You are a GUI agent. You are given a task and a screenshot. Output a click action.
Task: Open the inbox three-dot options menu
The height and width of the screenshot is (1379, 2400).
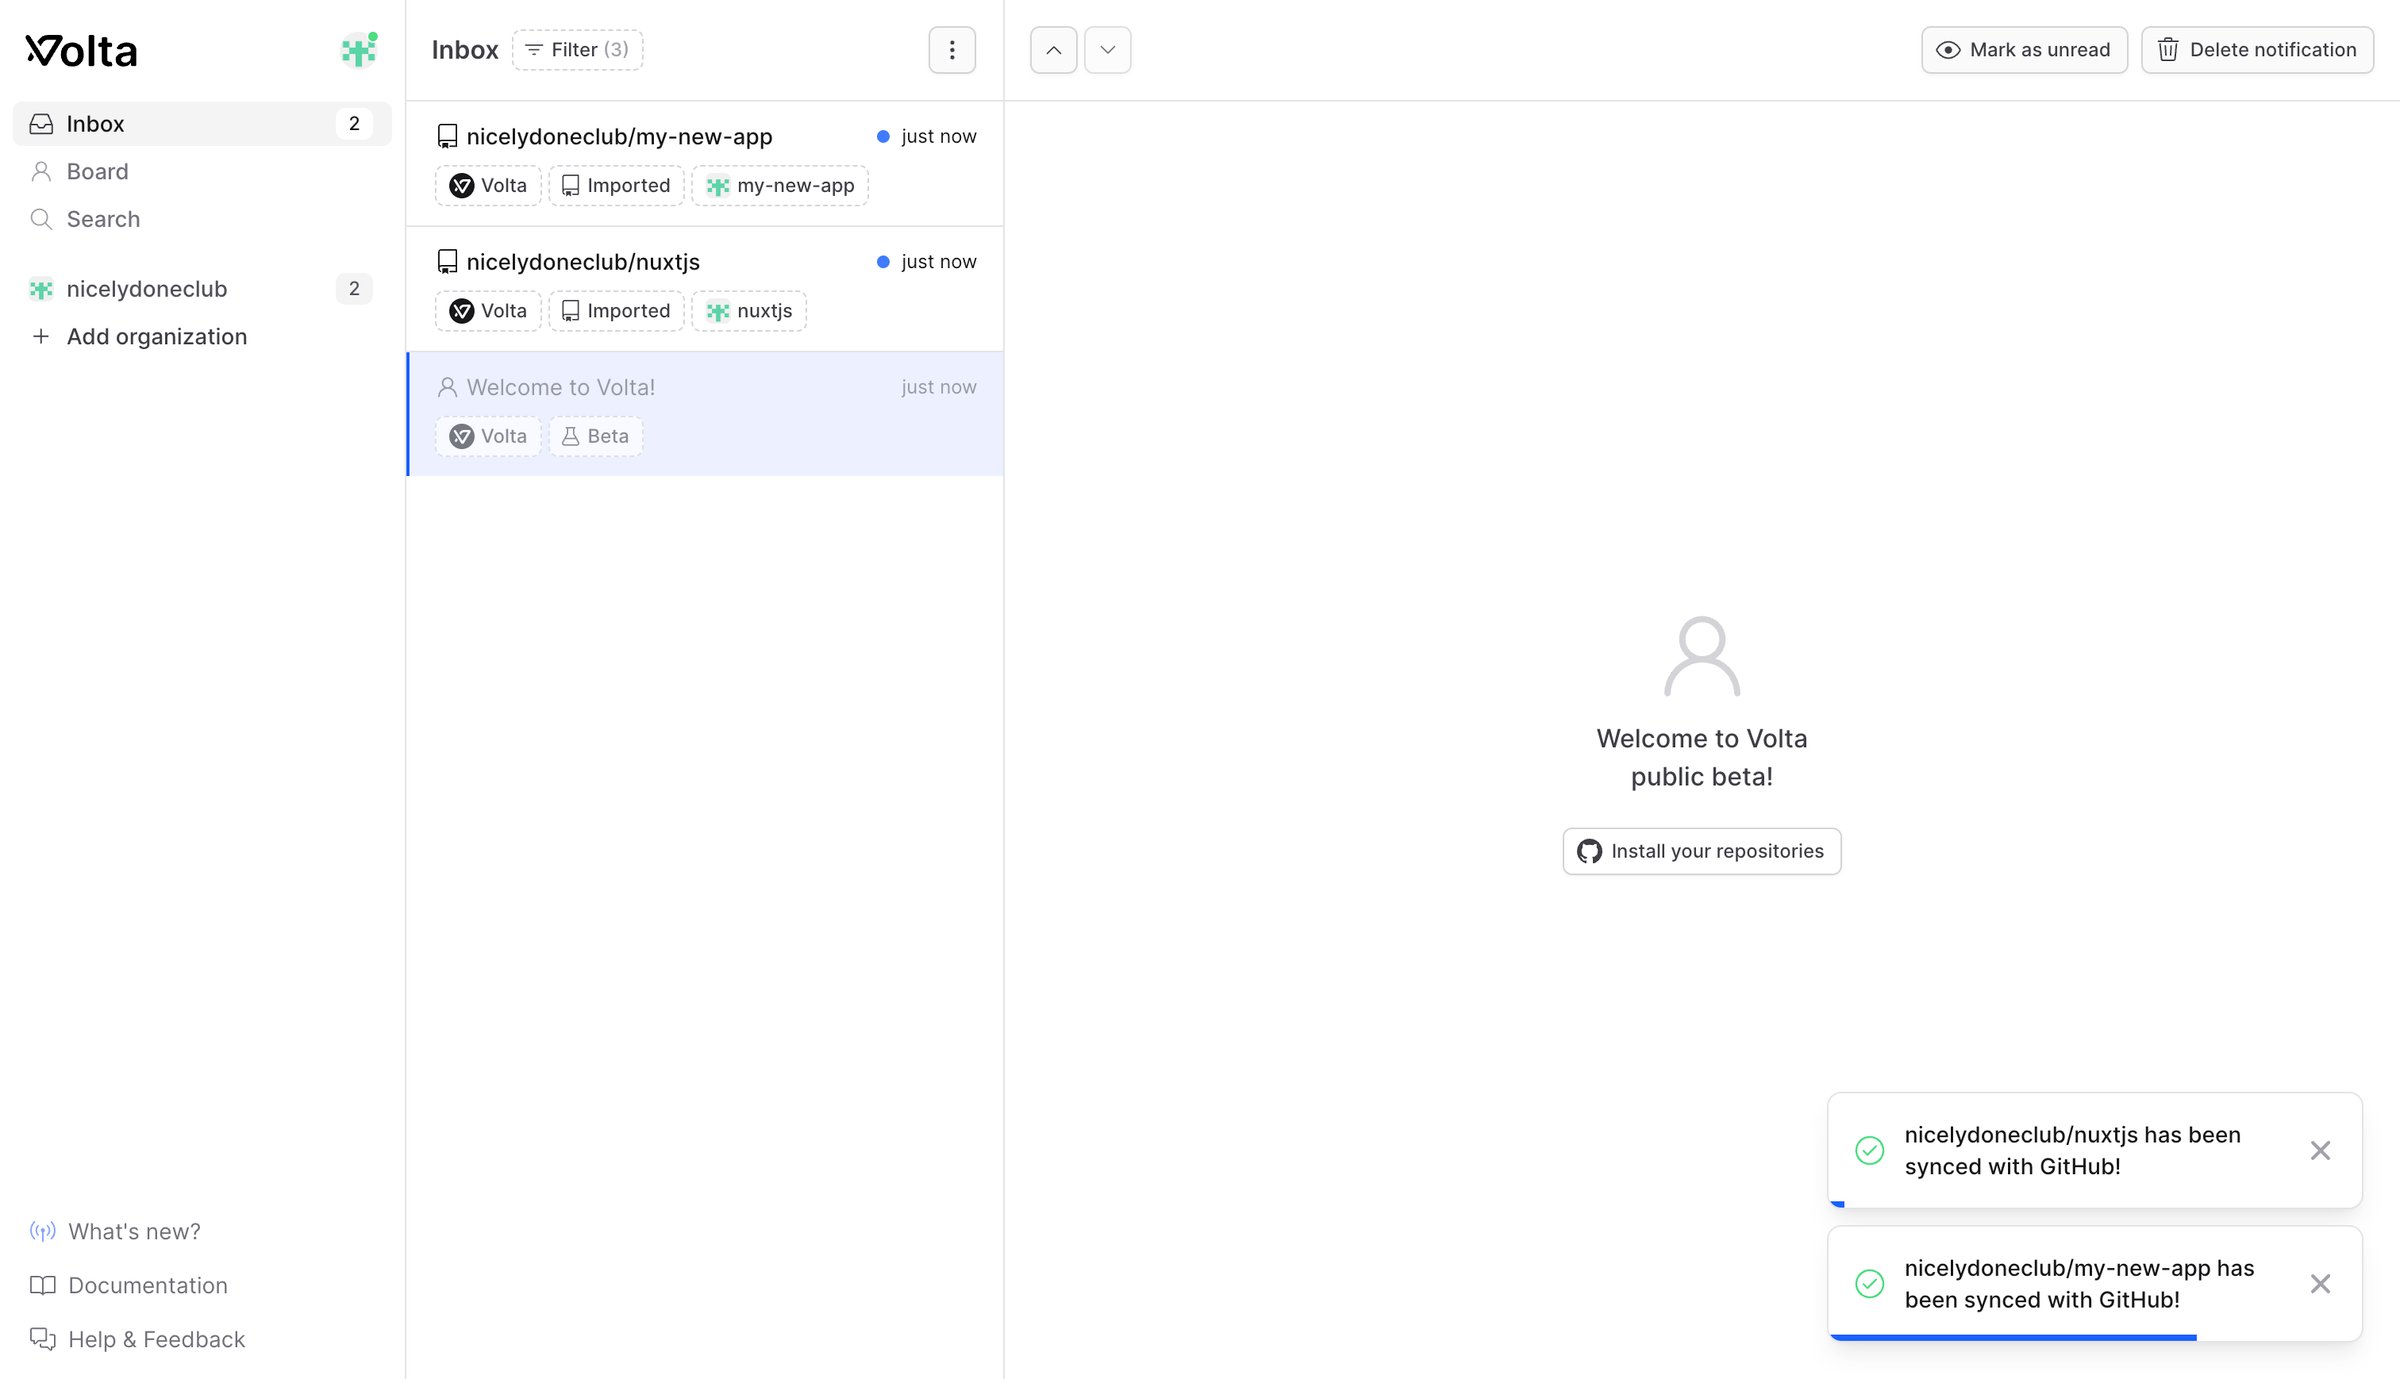952,50
